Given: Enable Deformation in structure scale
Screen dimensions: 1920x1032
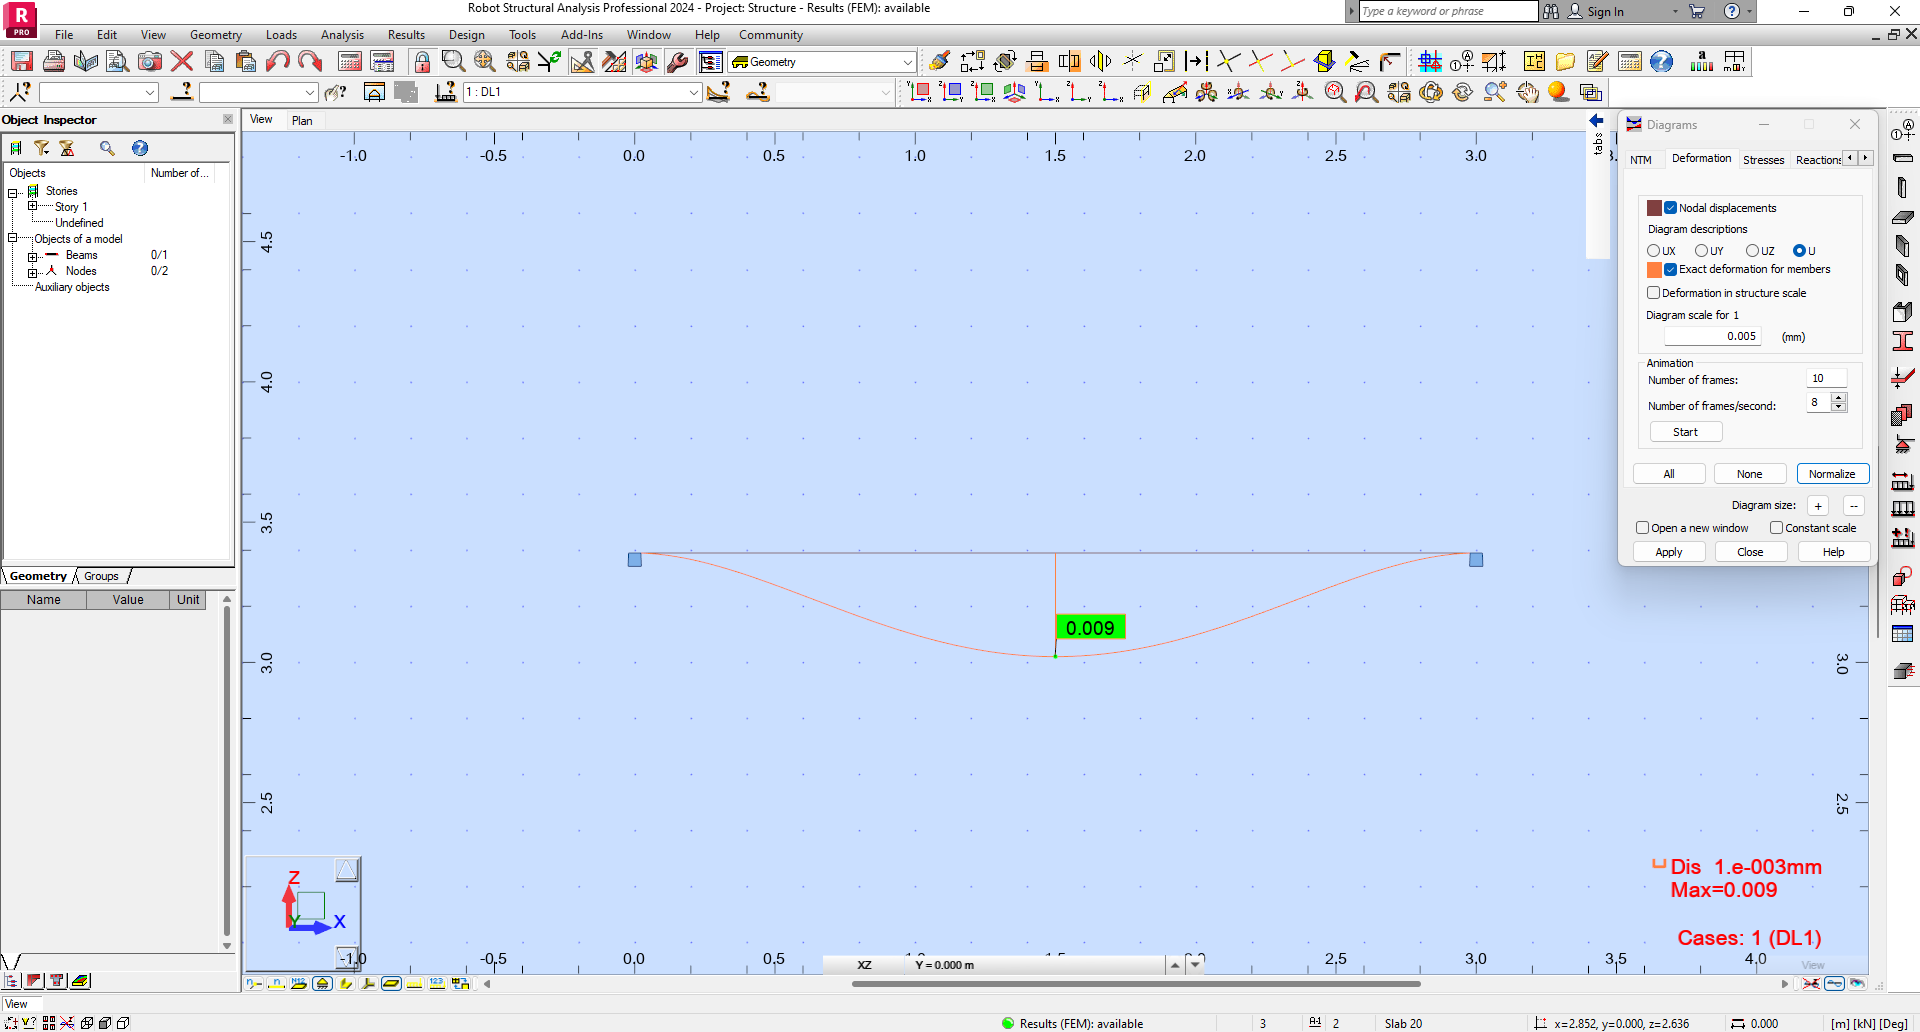Looking at the screenshot, I should [1654, 292].
